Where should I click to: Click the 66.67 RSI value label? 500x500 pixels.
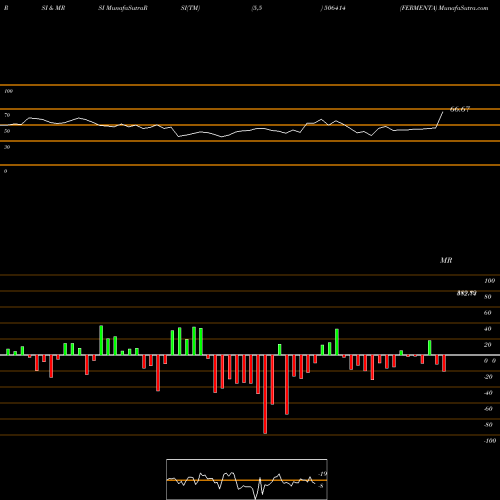460,109
